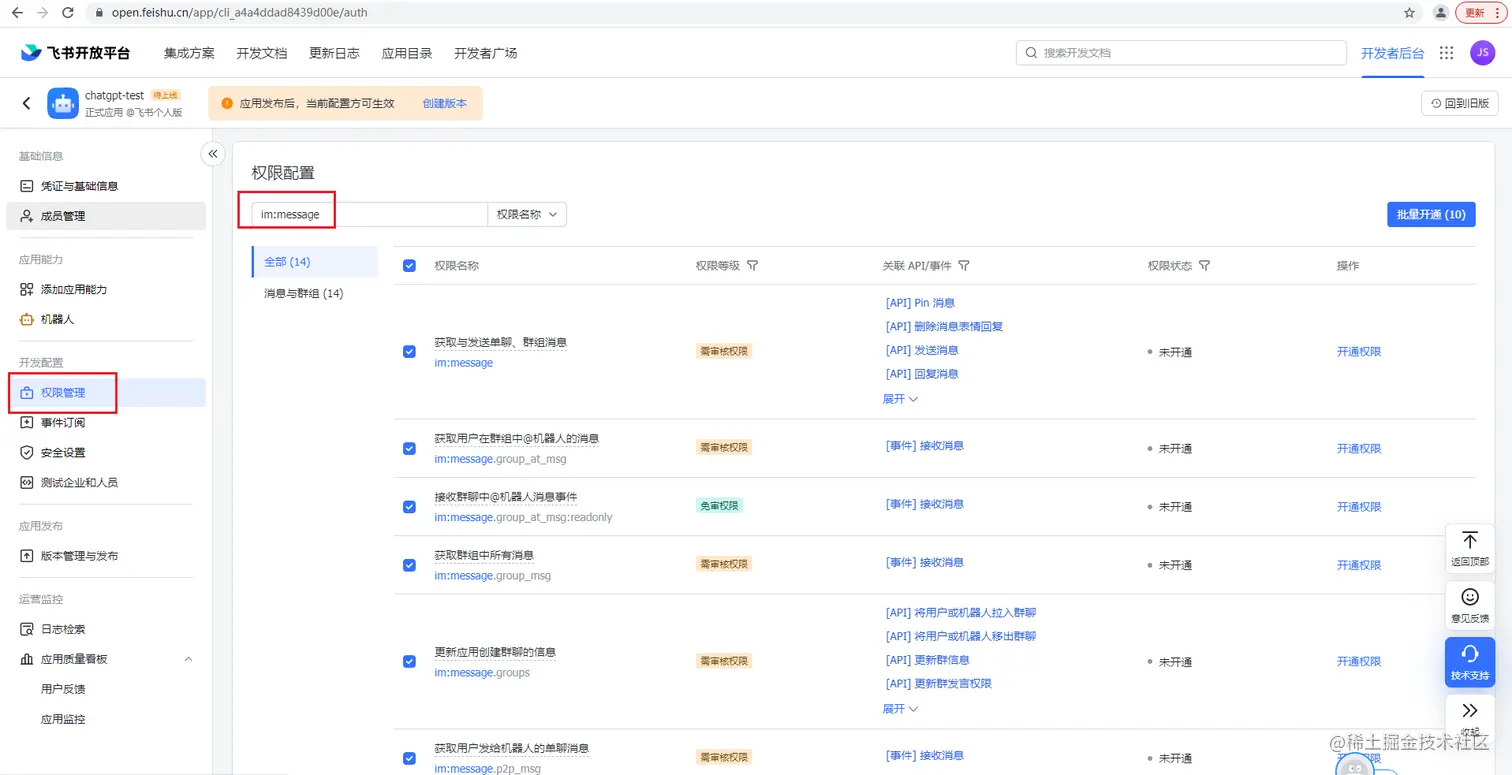Image resolution: width=1512 pixels, height=775 pixels.
Task: Open 日志检索 in sidebar
Action: [106, 629]
